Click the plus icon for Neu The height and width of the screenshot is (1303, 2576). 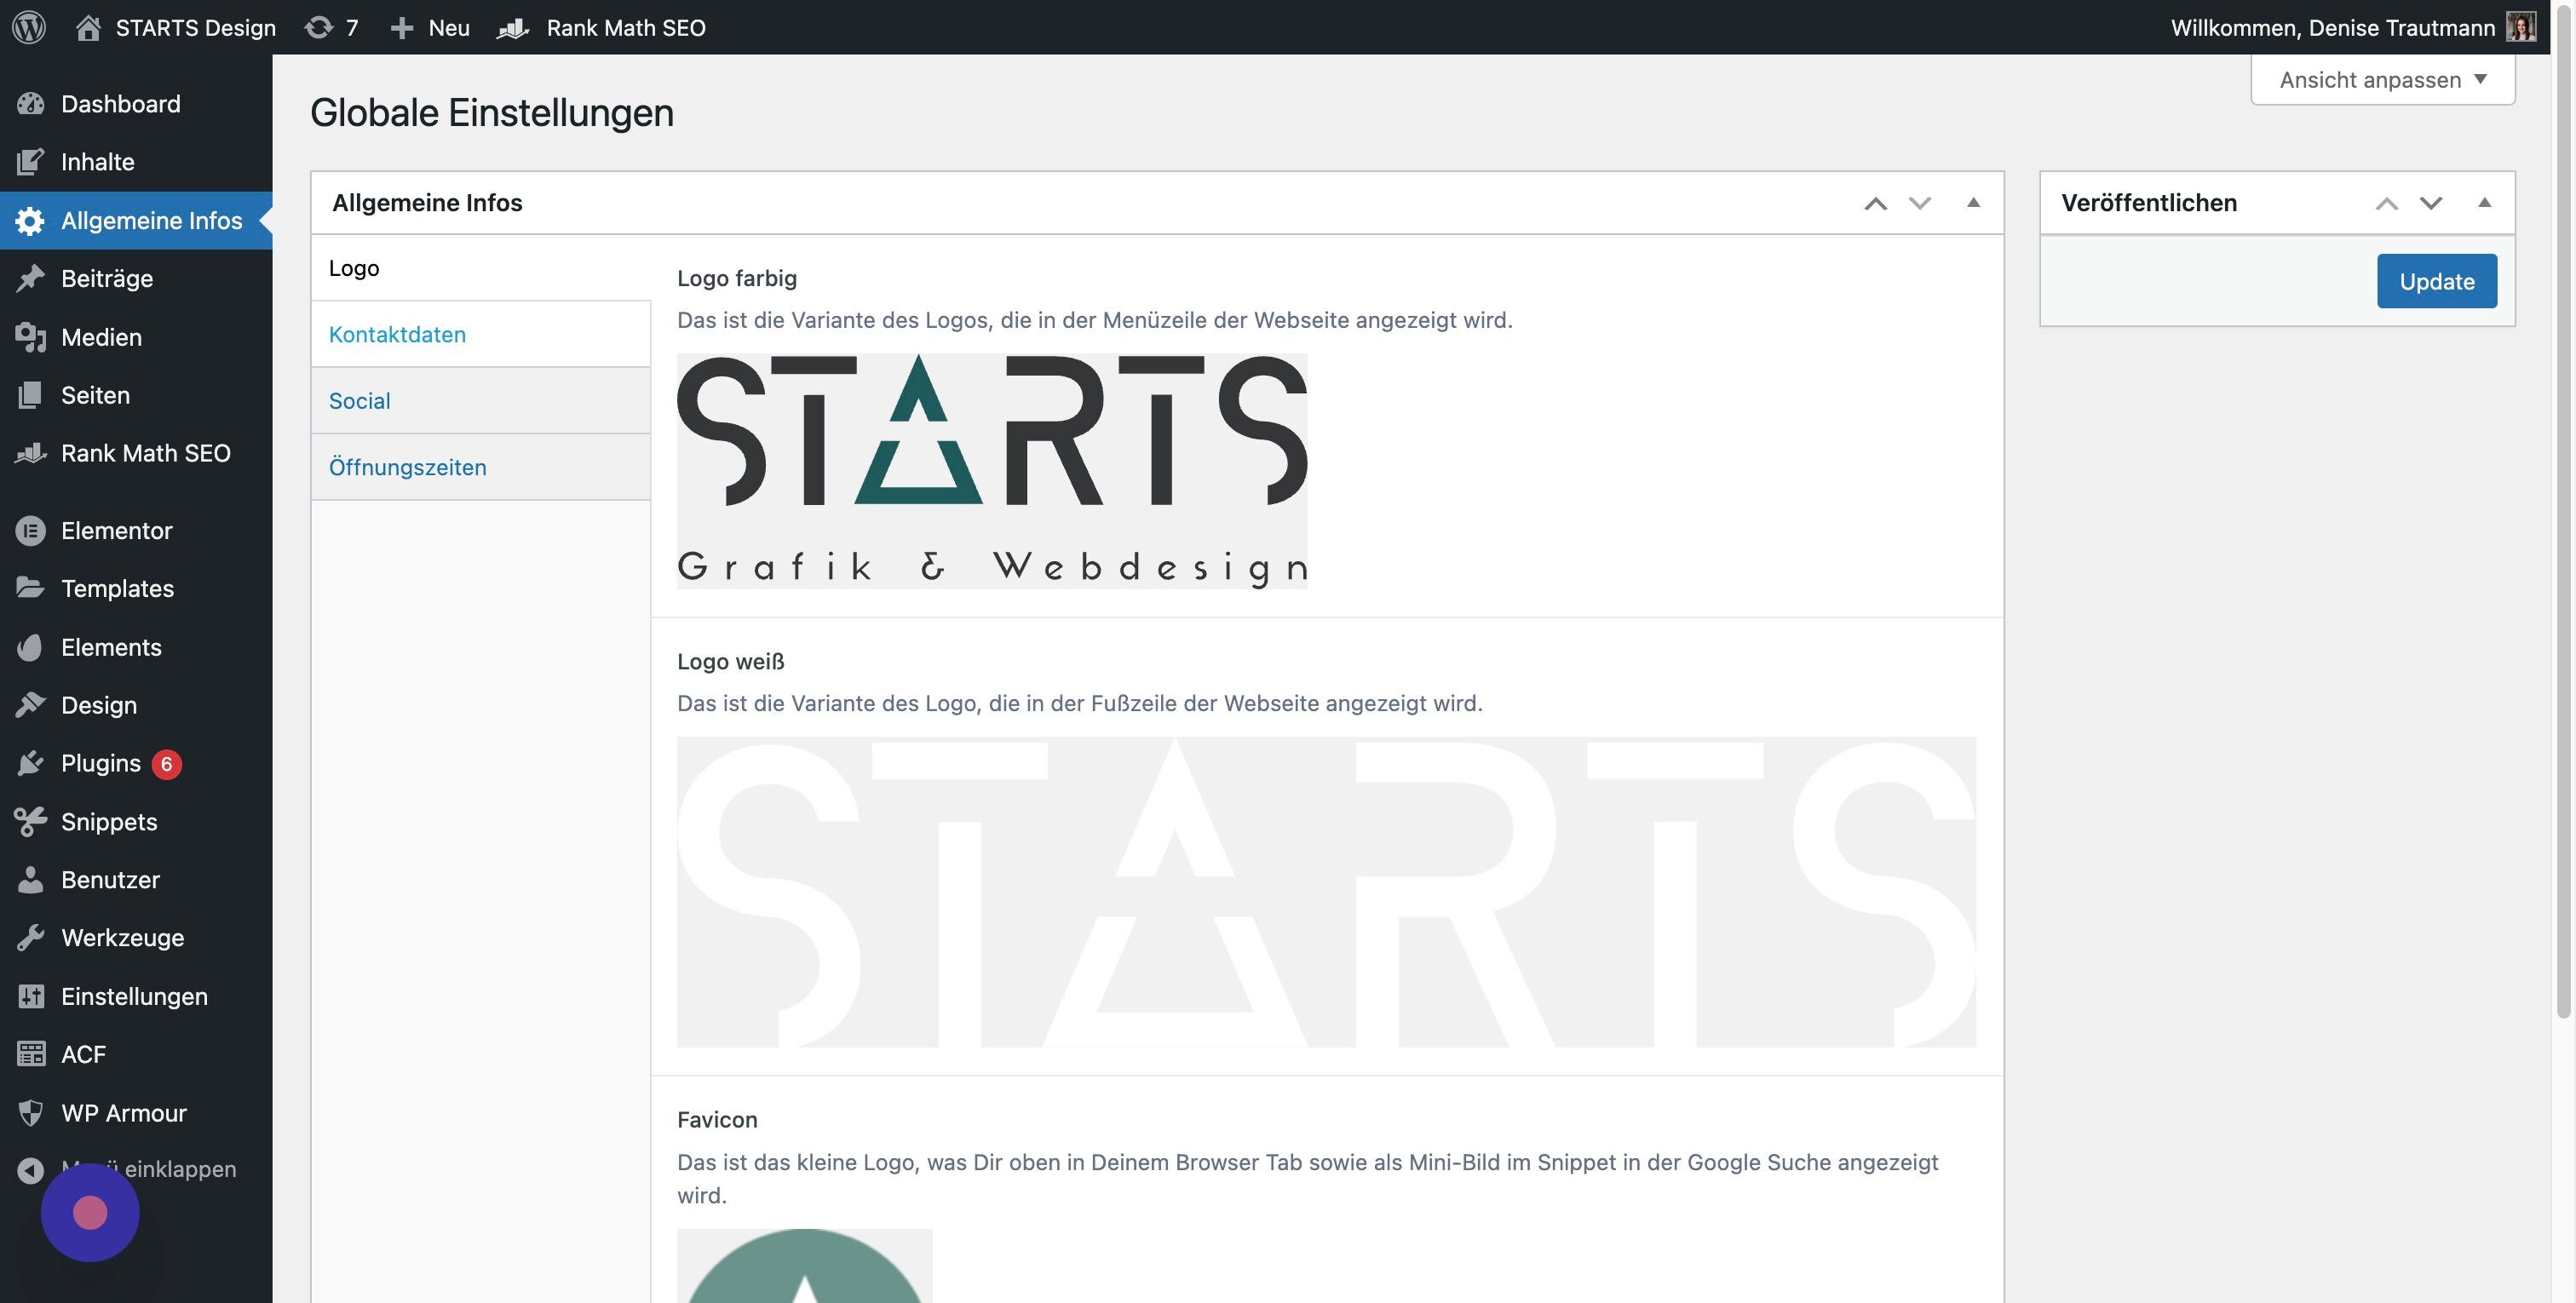(402, 27)
